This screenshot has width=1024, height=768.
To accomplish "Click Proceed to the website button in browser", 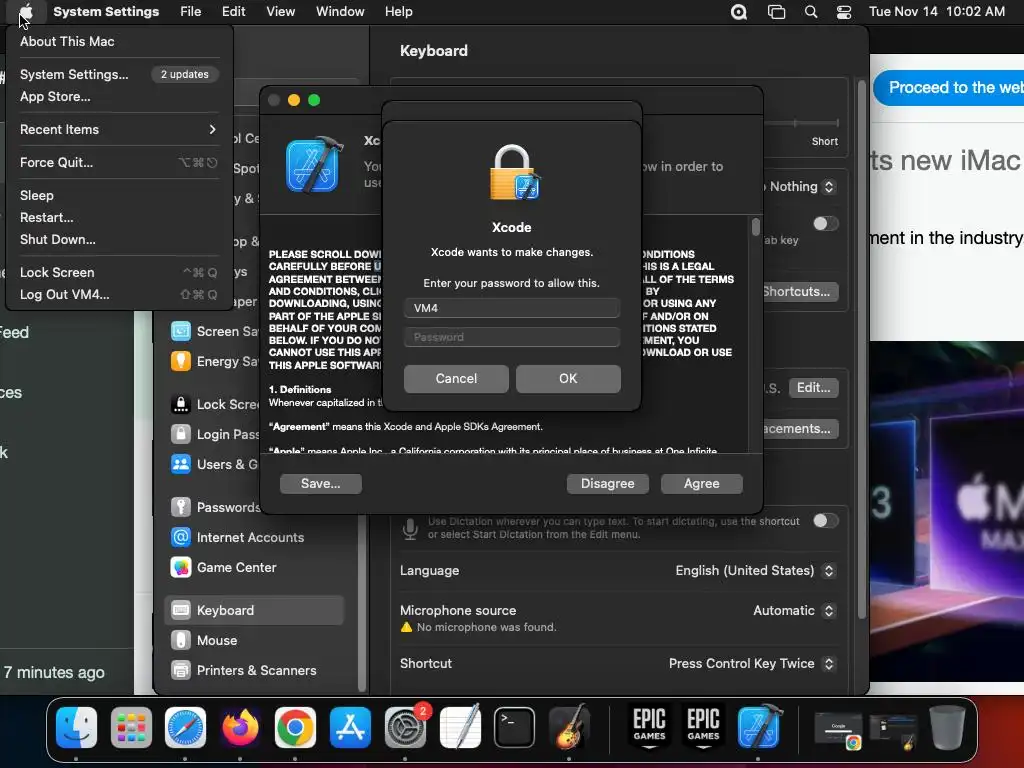I will (950, 88).
